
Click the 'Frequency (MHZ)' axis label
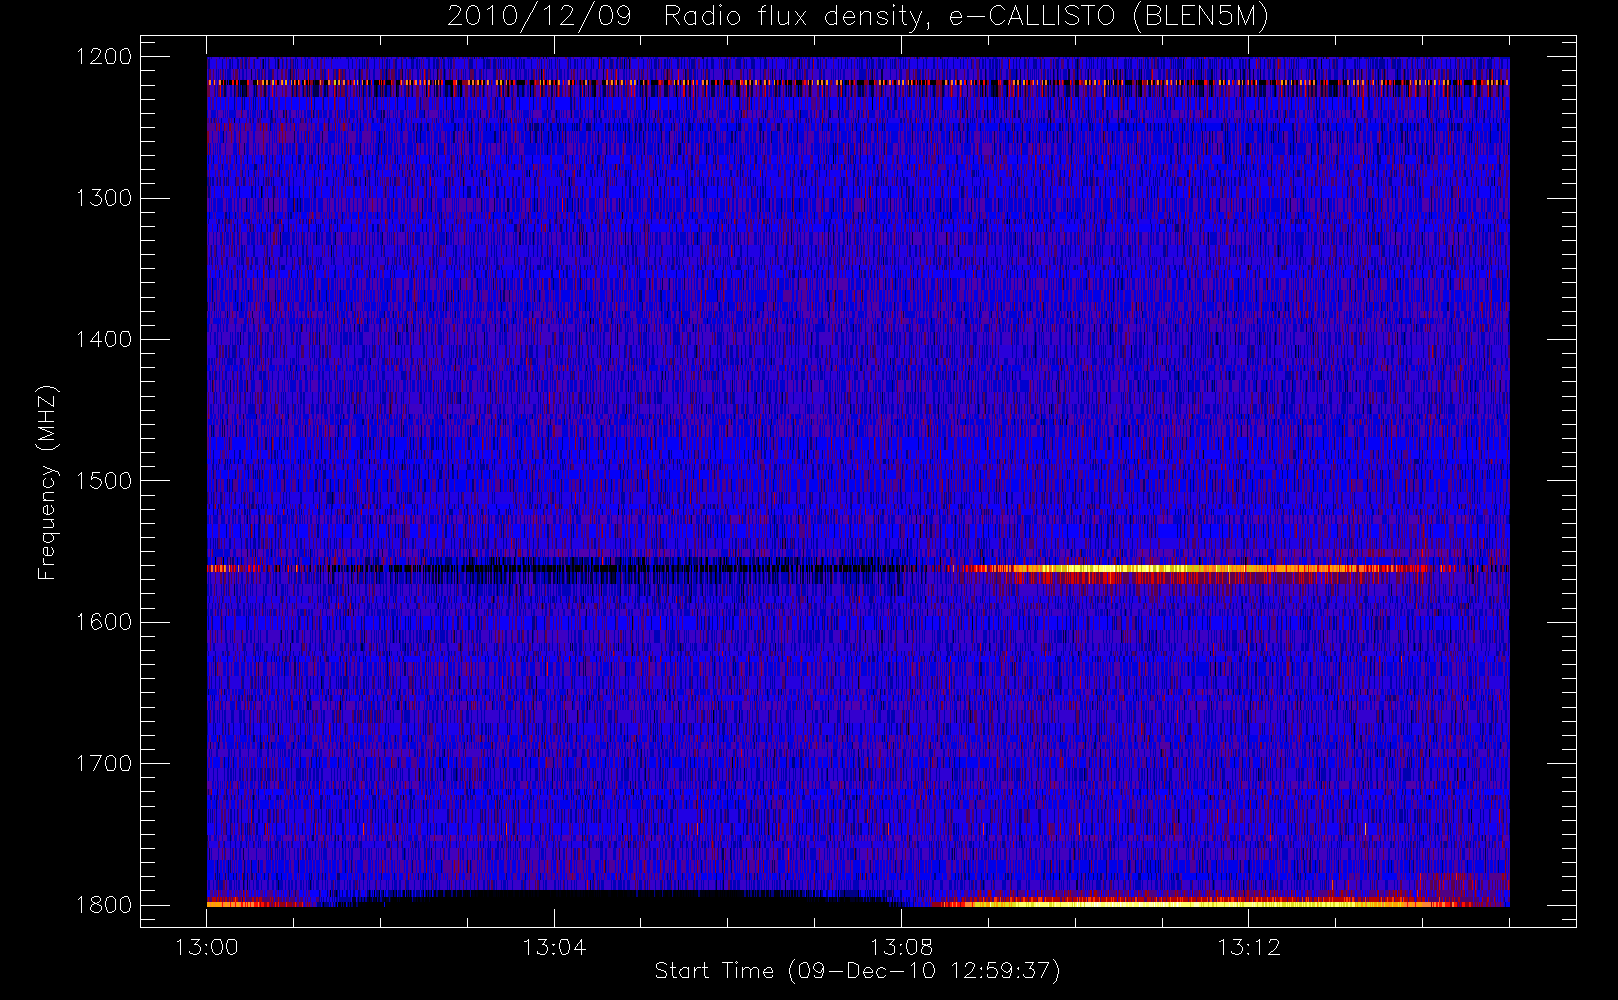(x=47, y=482)
